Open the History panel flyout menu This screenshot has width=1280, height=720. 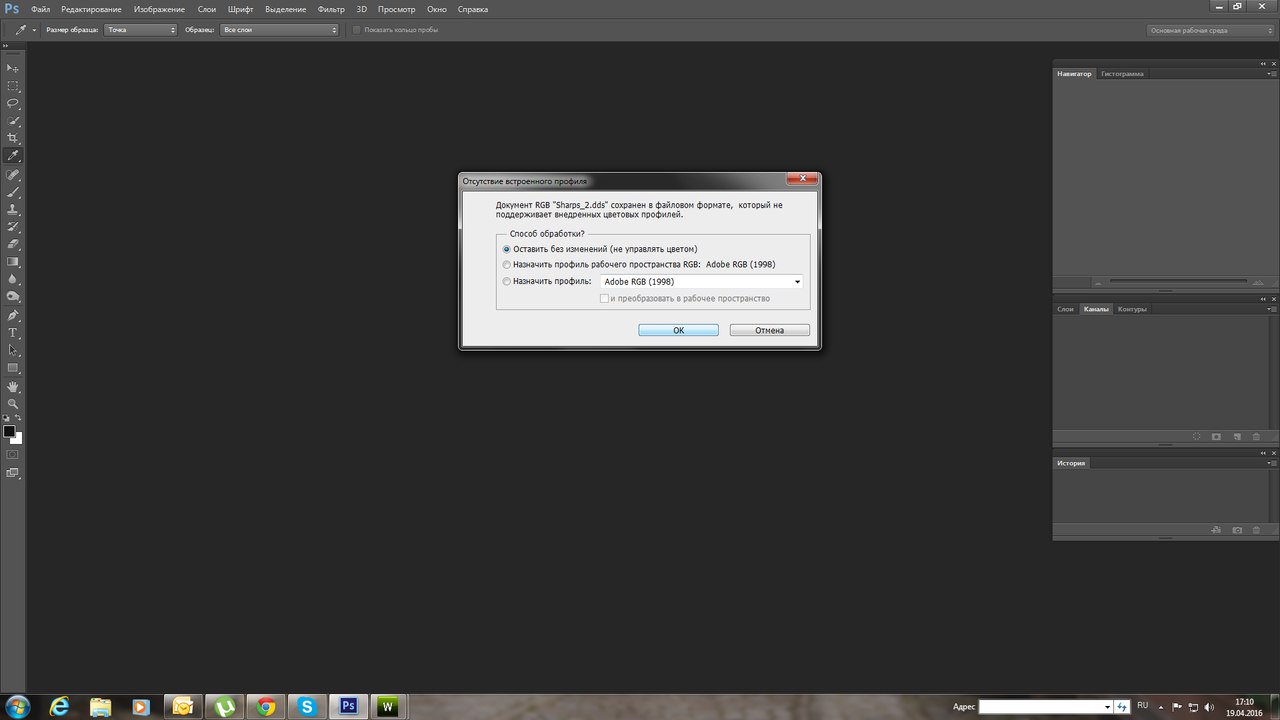(x=1271, y=463)
